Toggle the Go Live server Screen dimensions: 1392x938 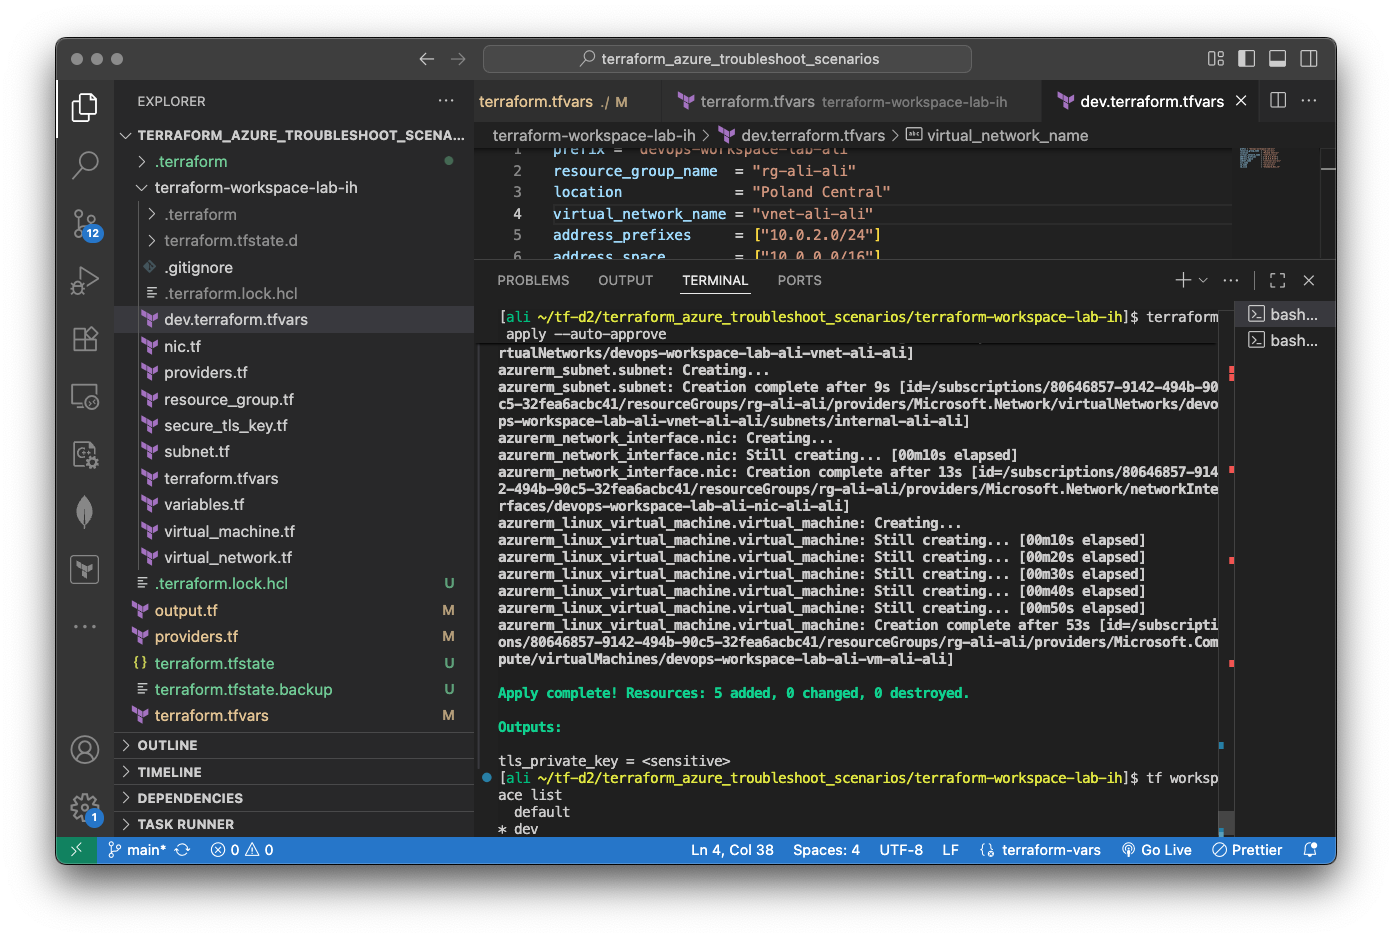pos(1156,849)
